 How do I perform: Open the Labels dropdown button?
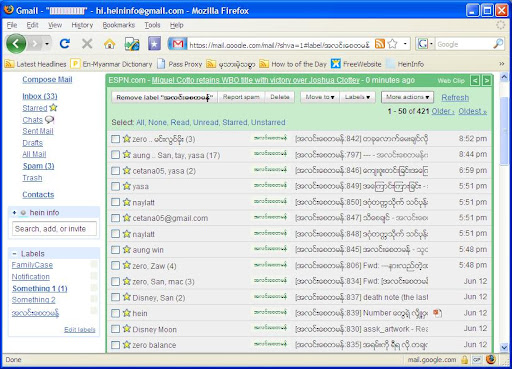click(x=357, y=97)
